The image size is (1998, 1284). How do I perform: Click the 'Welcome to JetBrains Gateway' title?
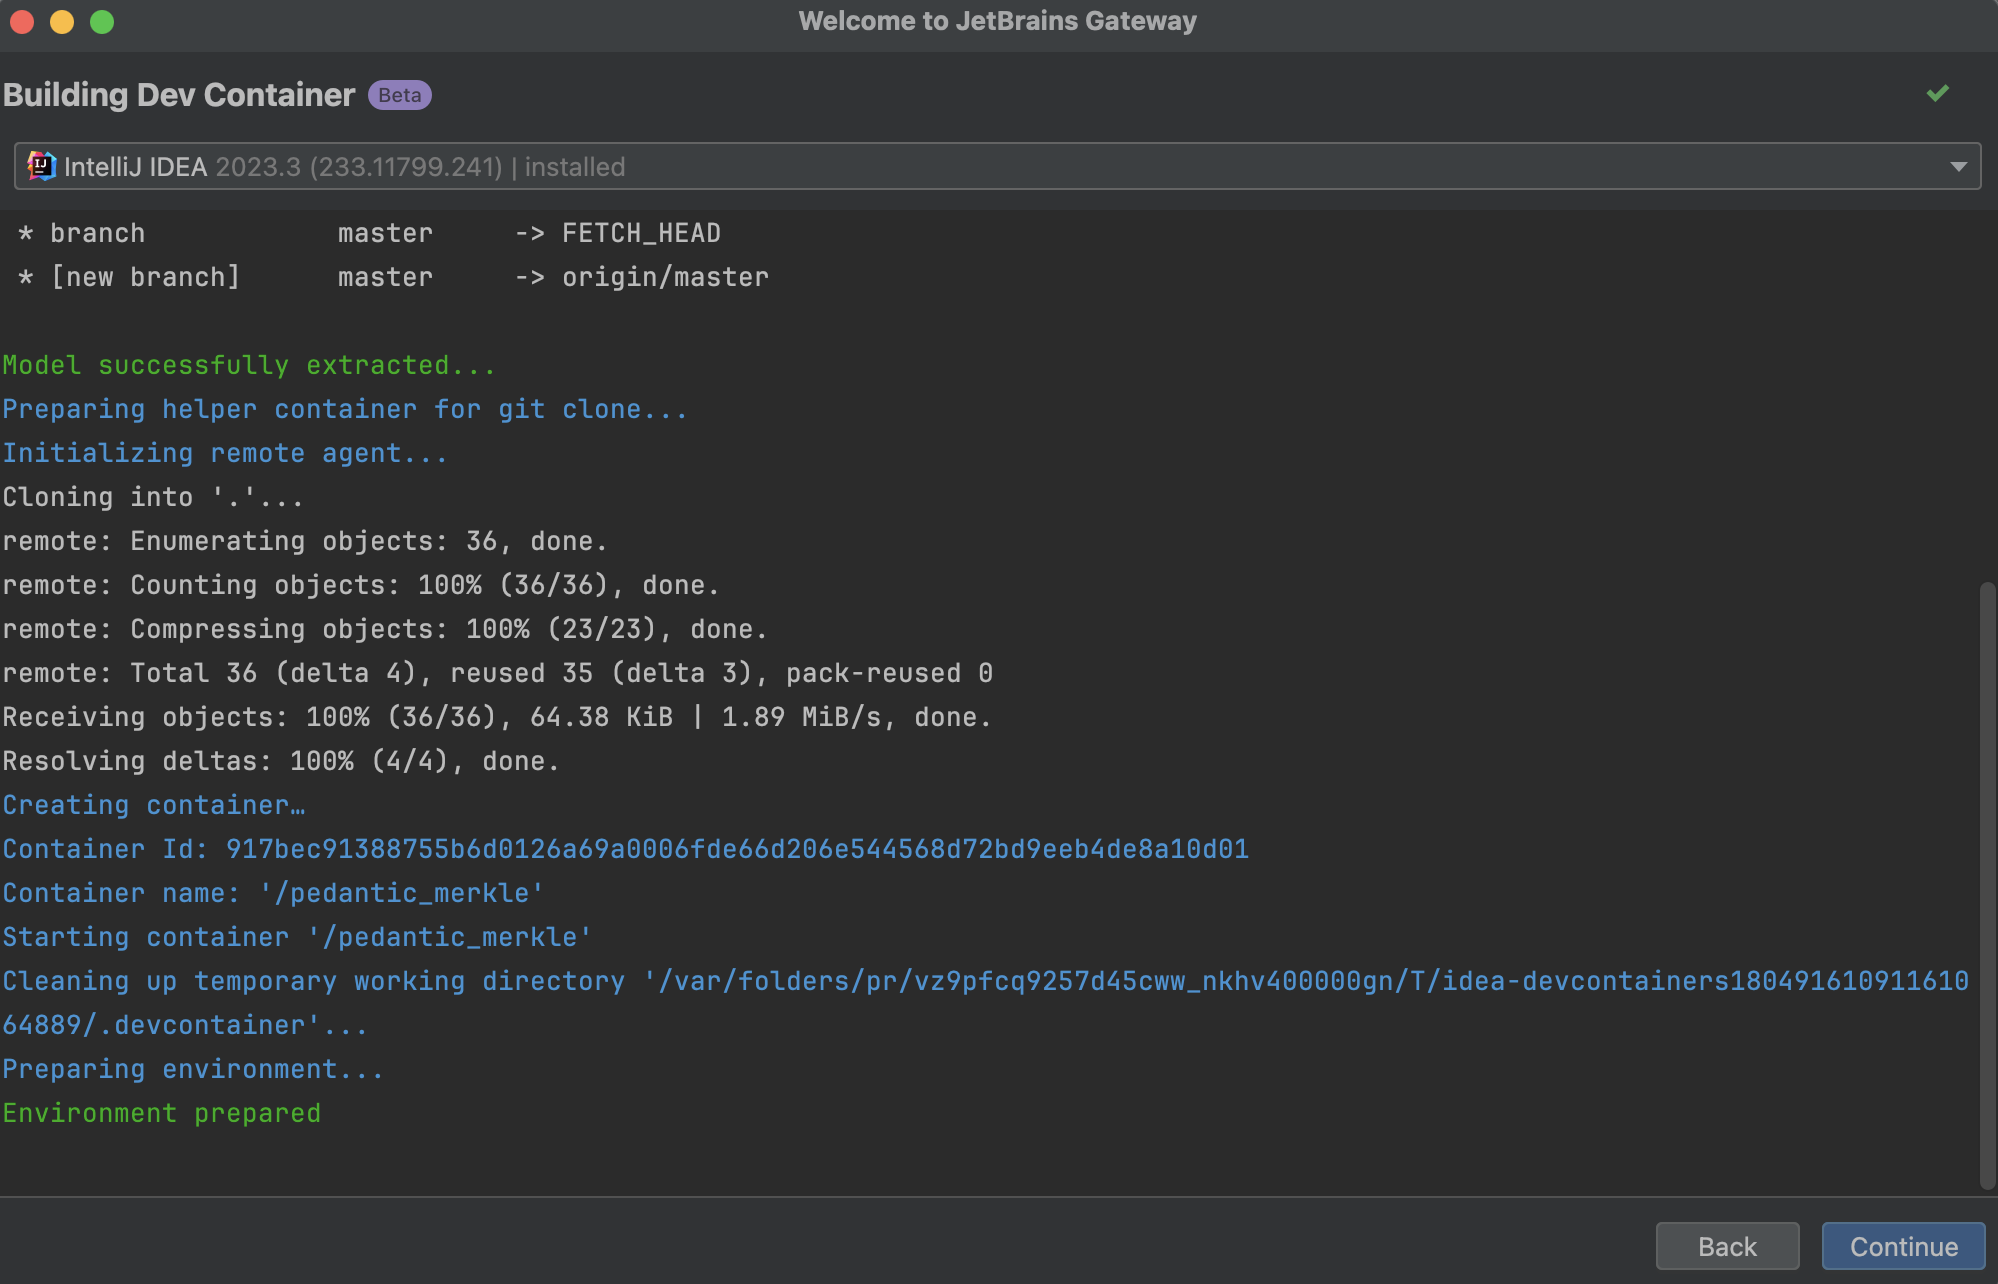click(997, 21)
